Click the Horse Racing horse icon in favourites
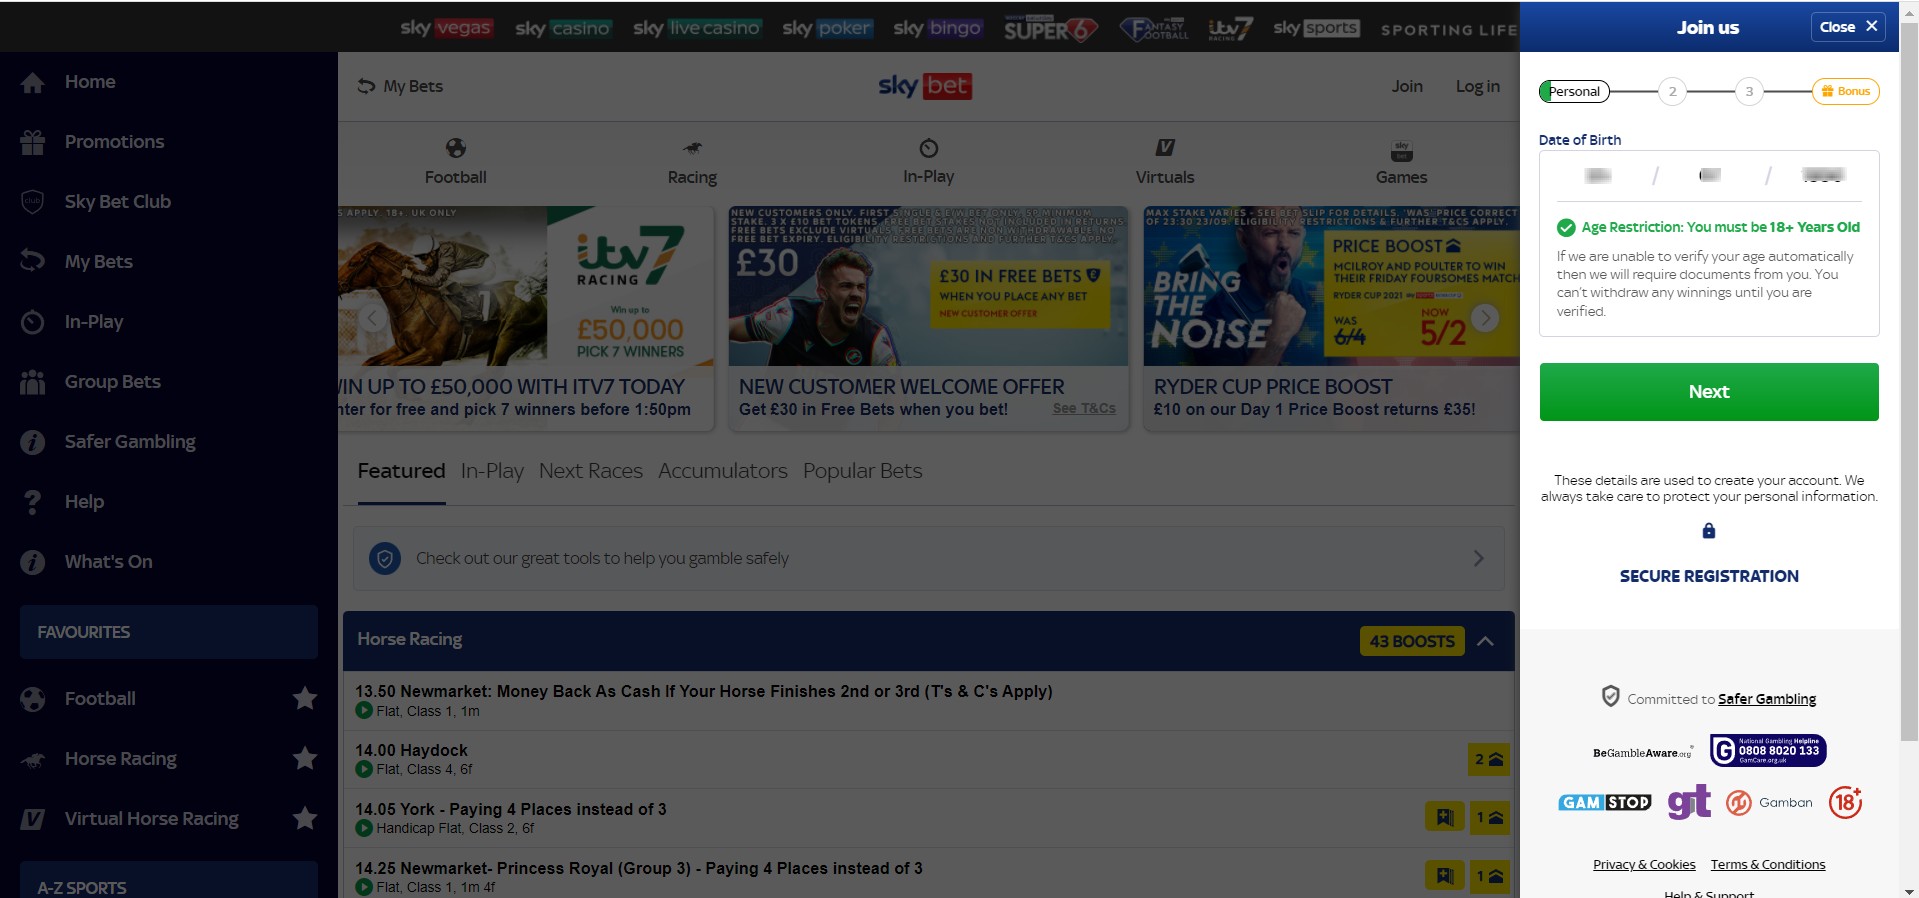1919x898 pixels. tap(32, 760)
